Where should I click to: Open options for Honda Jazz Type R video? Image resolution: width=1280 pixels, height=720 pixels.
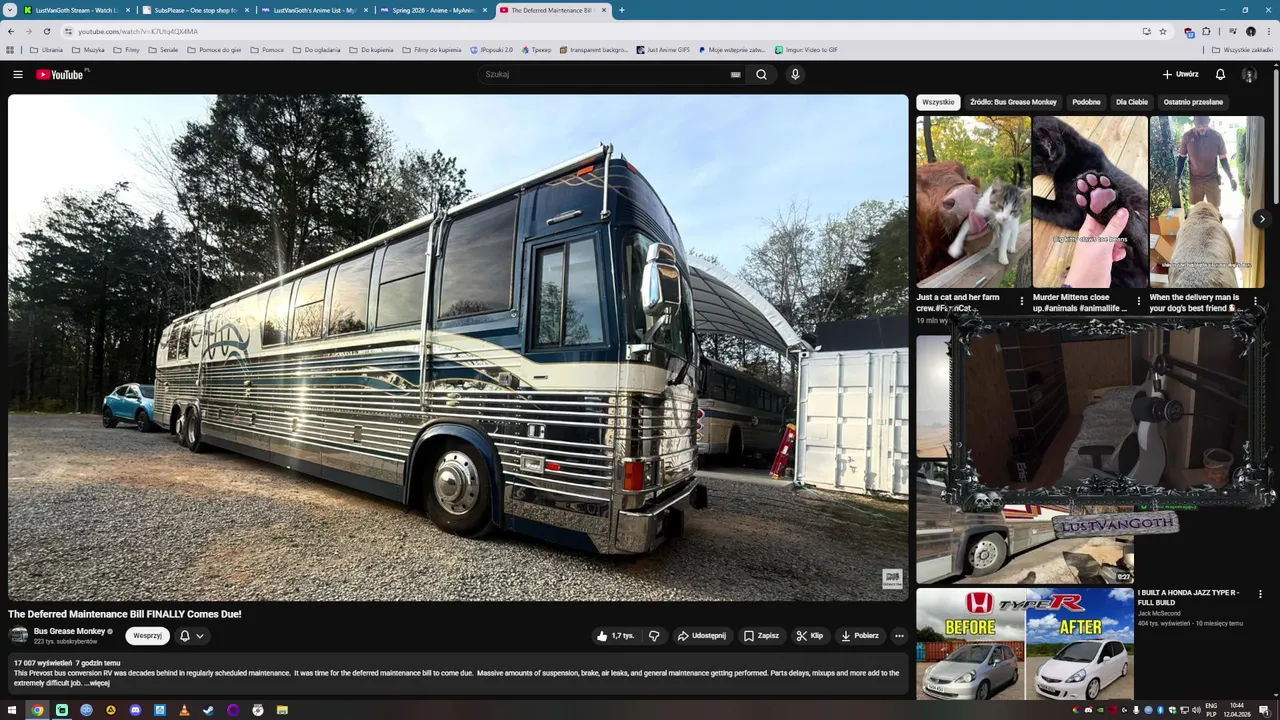click(1260, 594)
